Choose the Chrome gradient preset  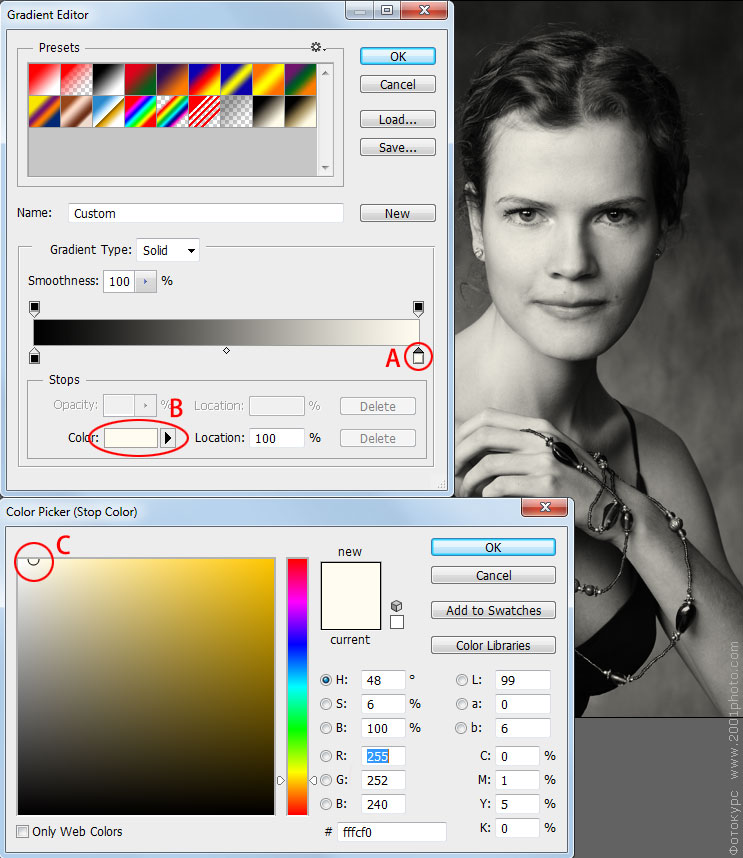pos(108,112)
